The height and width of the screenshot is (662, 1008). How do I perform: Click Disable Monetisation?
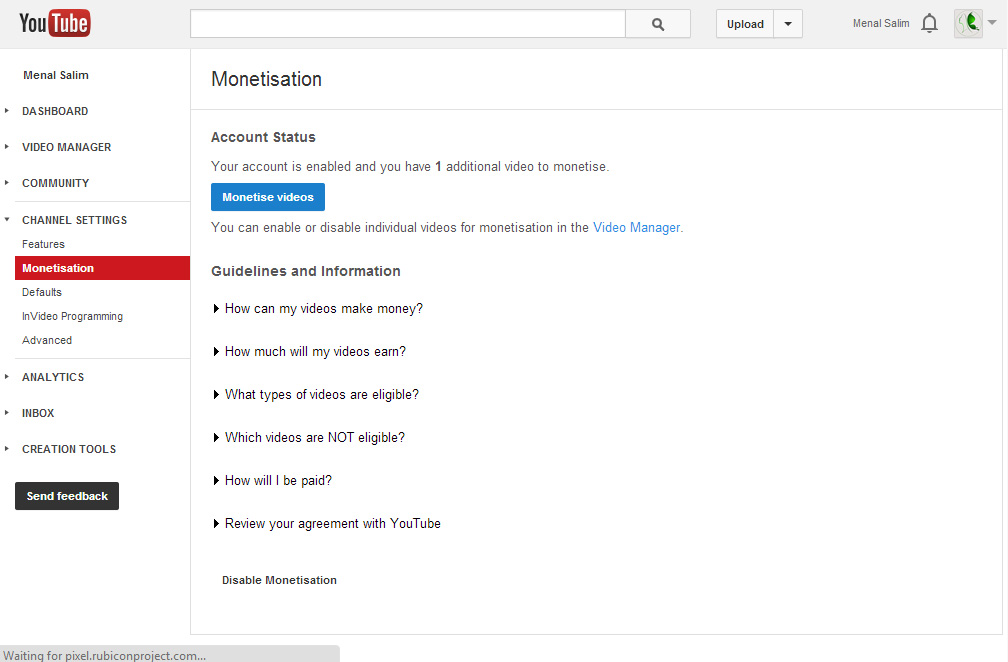(x=279, y=580)
